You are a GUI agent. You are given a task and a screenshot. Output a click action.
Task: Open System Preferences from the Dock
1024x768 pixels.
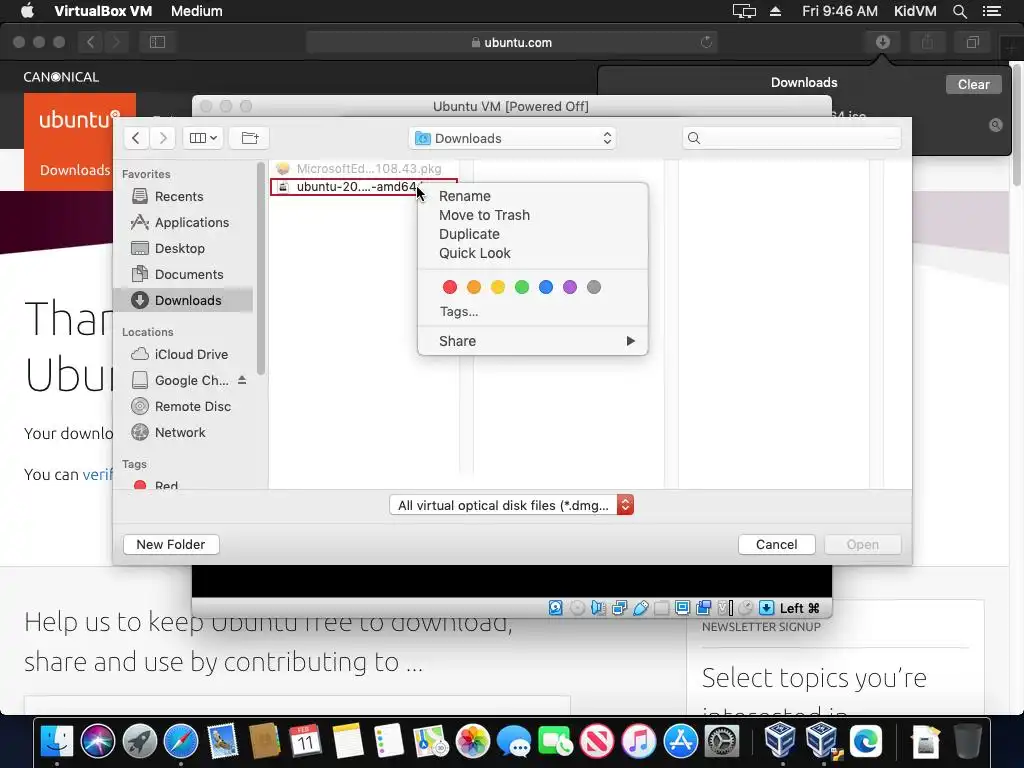pos(722,741)
